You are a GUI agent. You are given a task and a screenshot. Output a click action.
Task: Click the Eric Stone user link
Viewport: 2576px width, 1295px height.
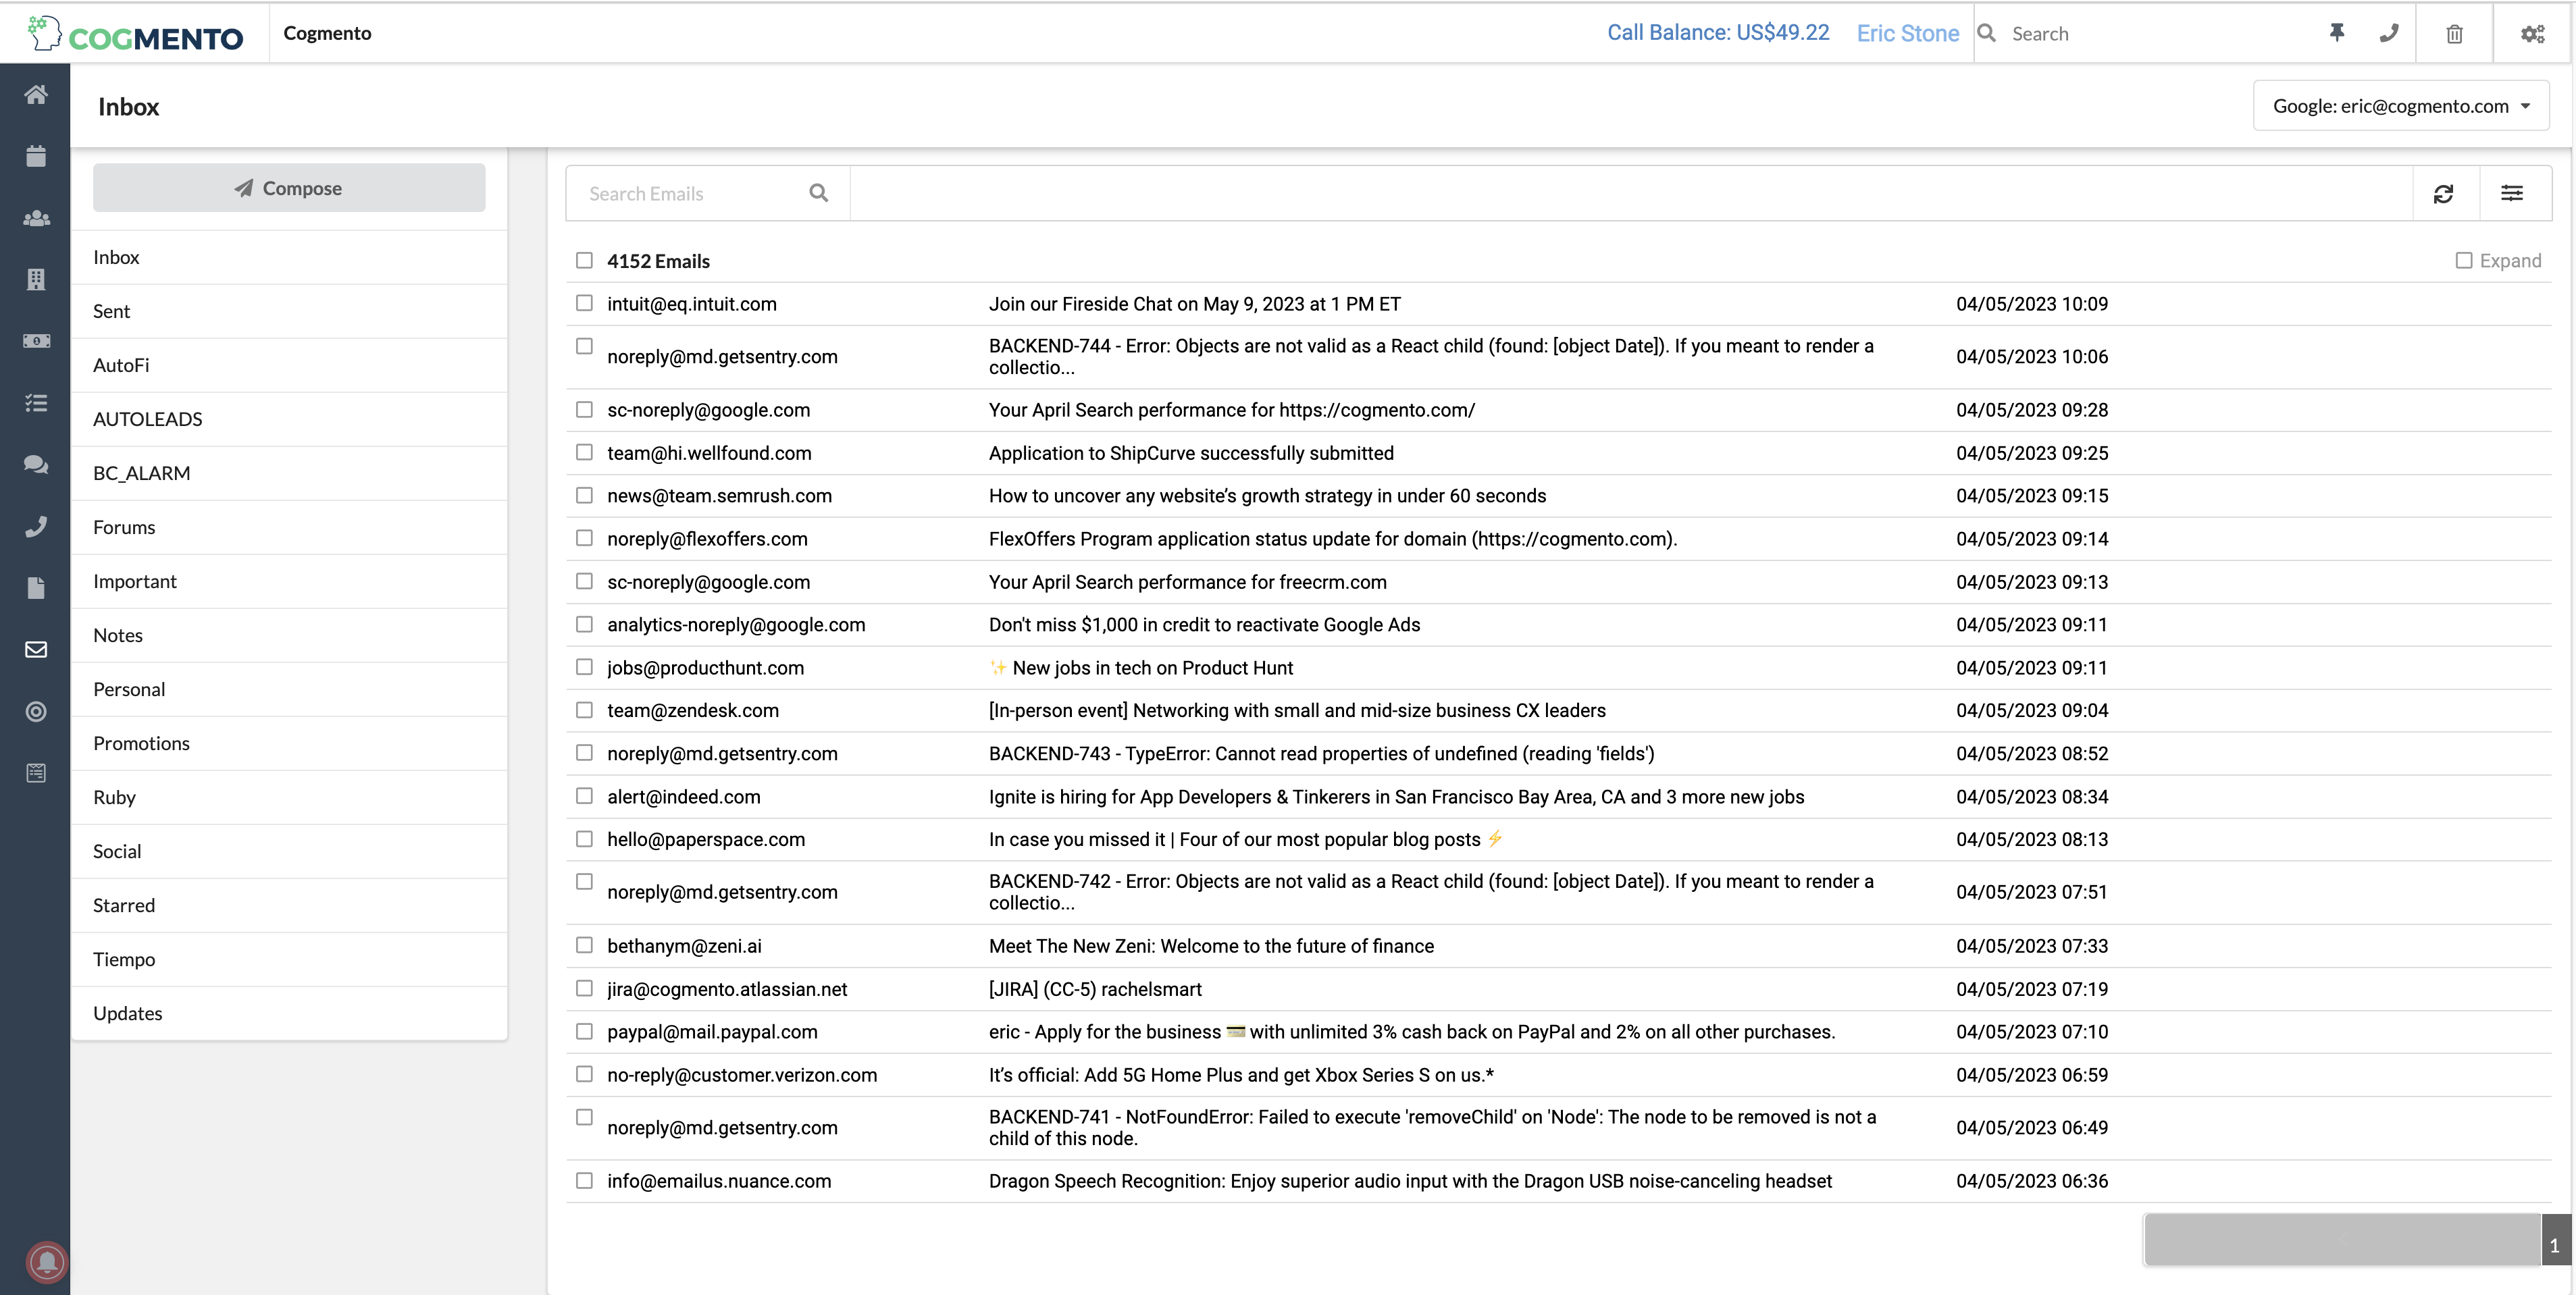click(1907, 33)
